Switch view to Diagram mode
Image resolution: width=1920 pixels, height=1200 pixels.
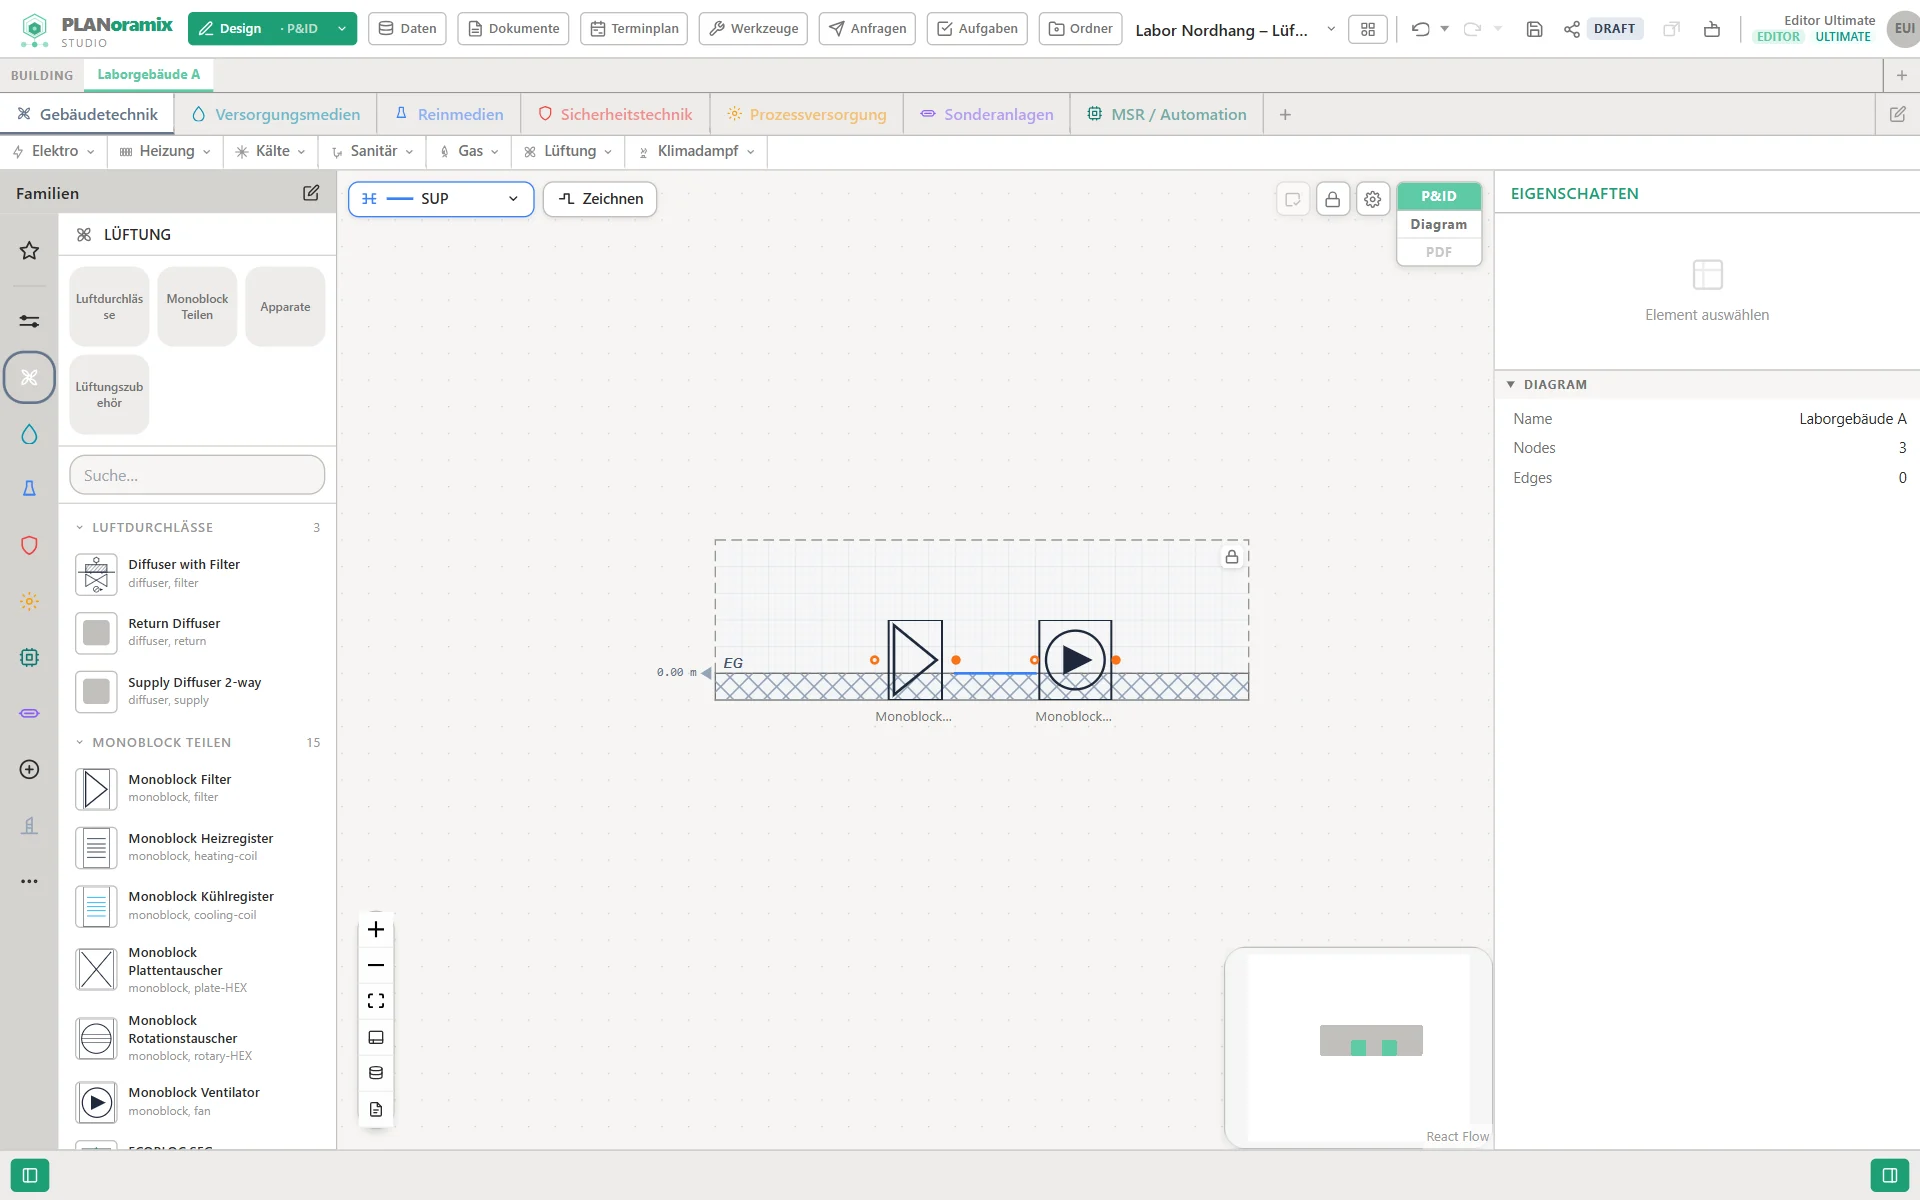(1439, 224)
